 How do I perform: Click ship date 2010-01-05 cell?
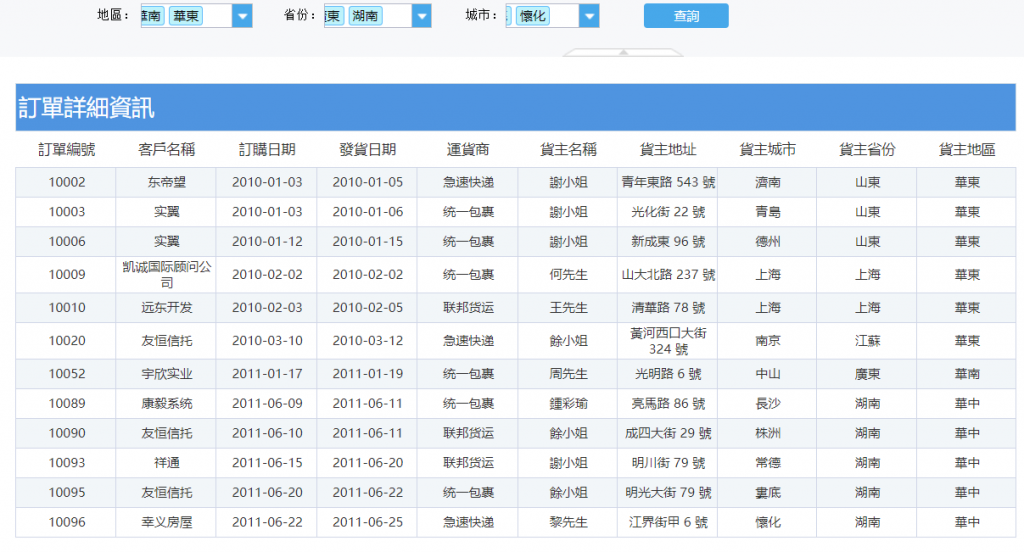367,182
